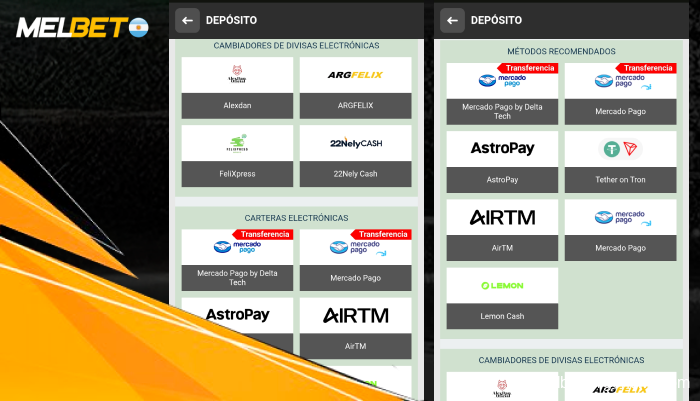
Task: Select AIRTM logo in left panel
Action: 355,315
